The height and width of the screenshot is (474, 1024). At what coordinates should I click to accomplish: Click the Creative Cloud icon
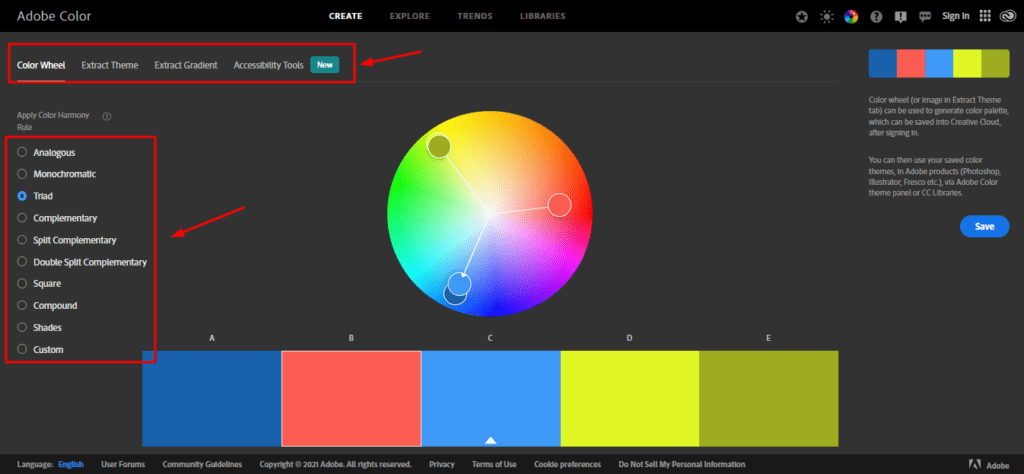pos(1008,16)
